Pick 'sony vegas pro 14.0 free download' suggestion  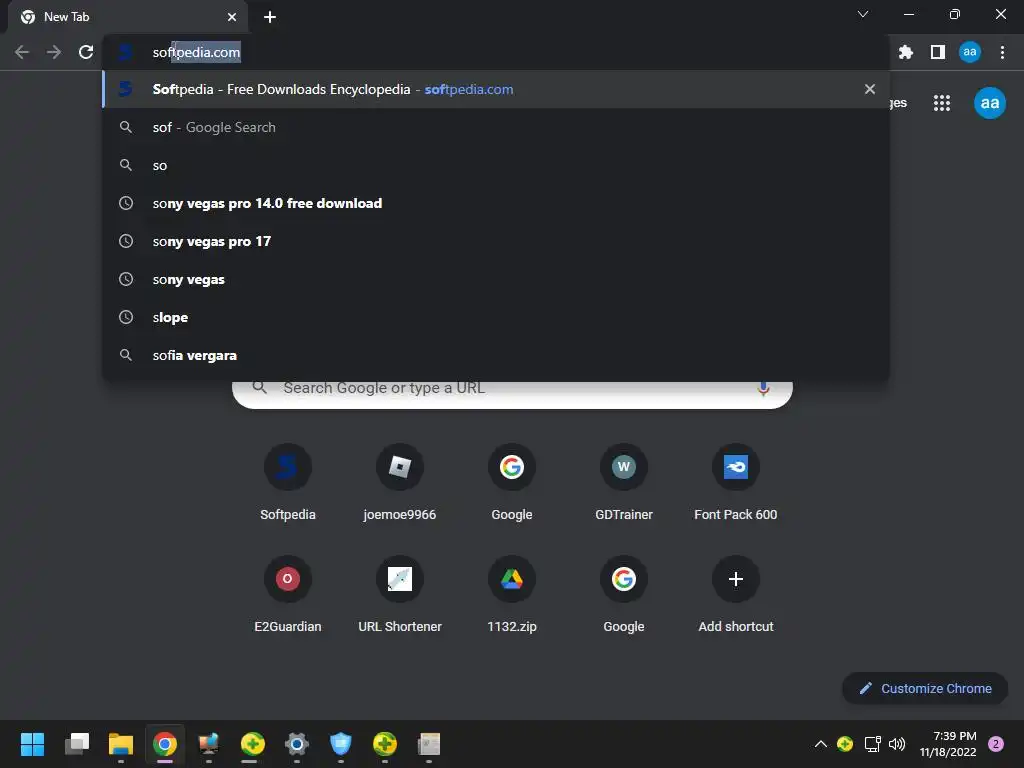pos(496,203)
